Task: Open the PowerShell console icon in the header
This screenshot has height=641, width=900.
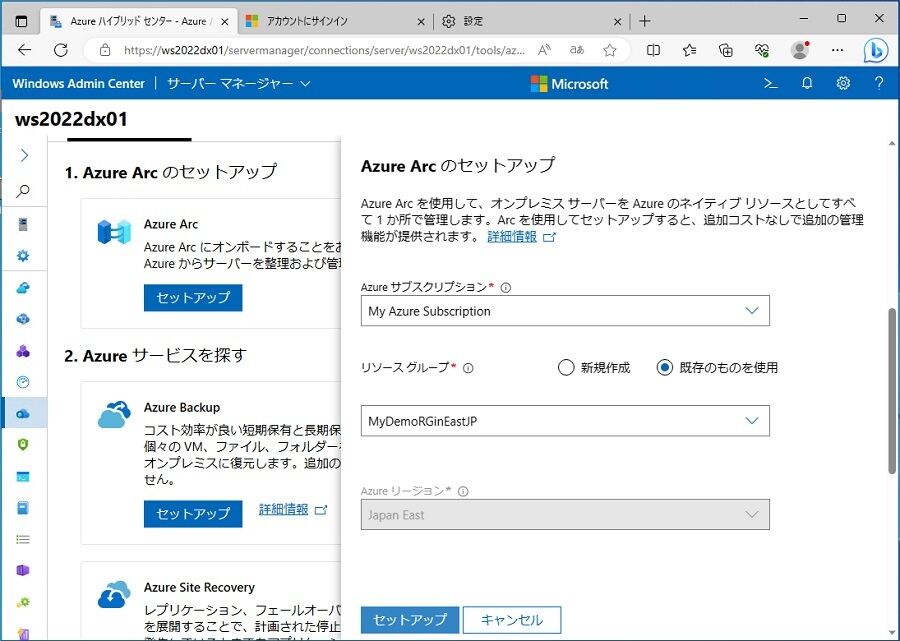Action: point(771,84)
